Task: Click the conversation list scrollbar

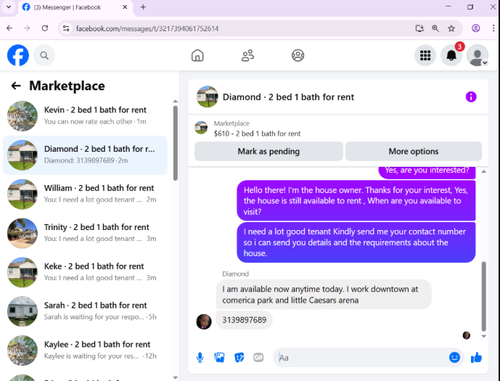Action: click(175, 143)
